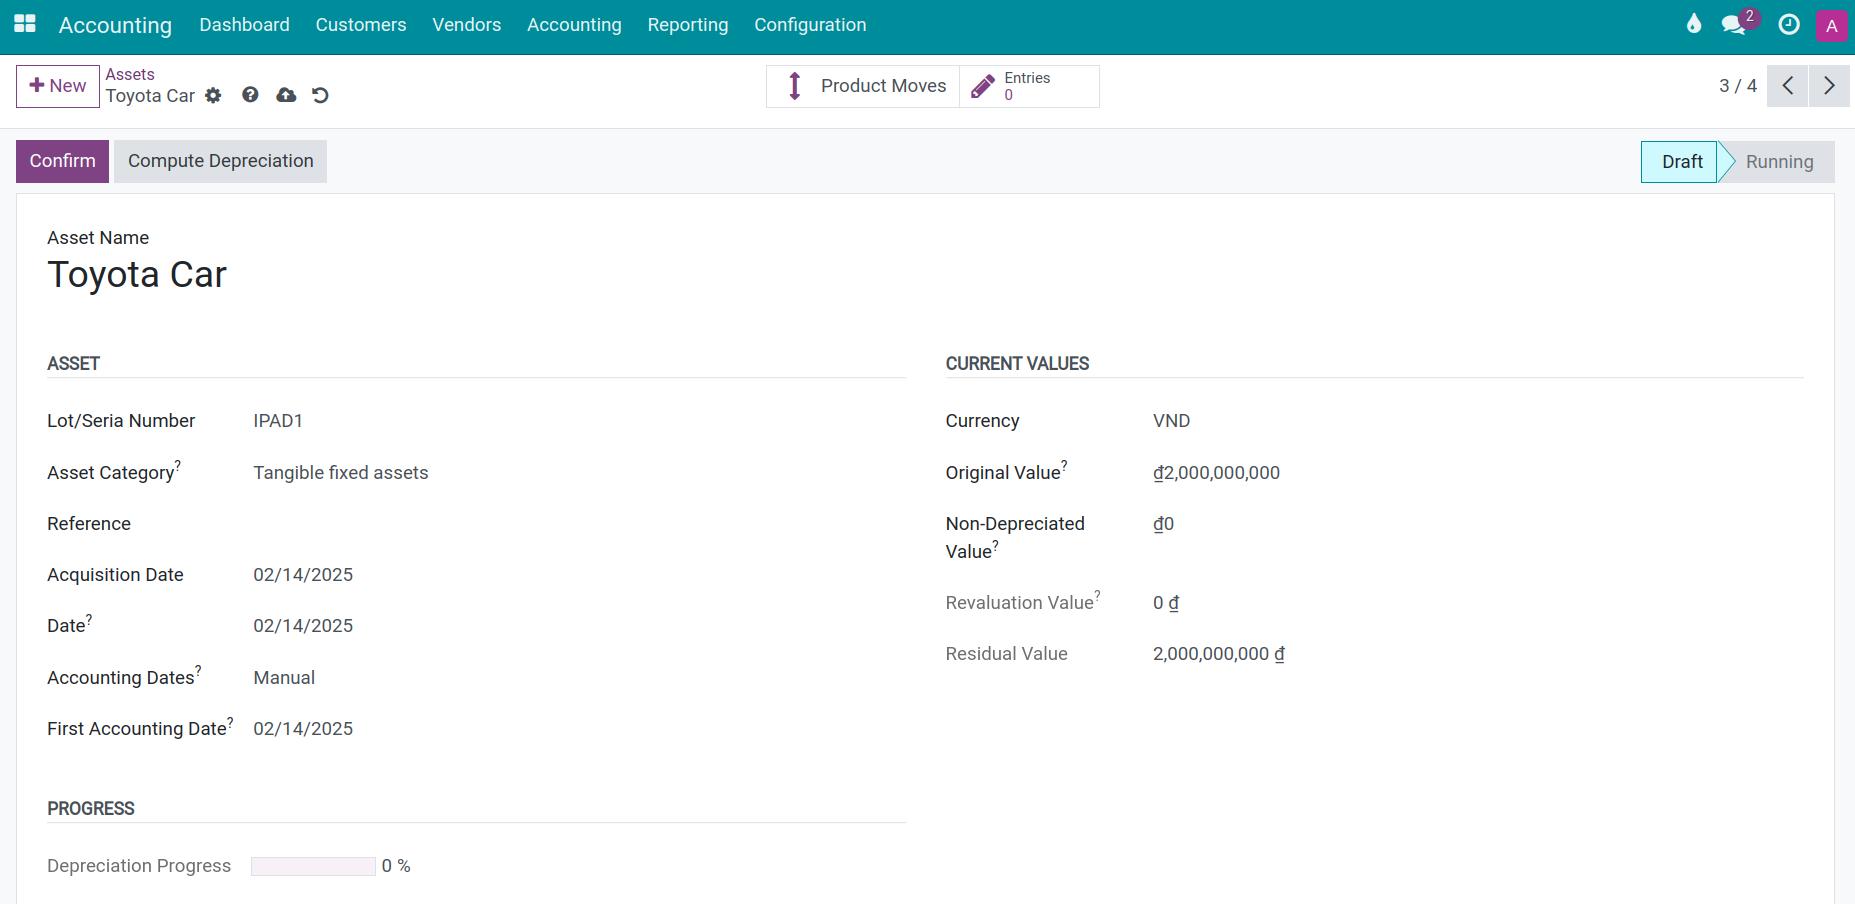Discard changes with the undo arrow icon
Screen dimensions: 1855x904
[x=320, y=95]
